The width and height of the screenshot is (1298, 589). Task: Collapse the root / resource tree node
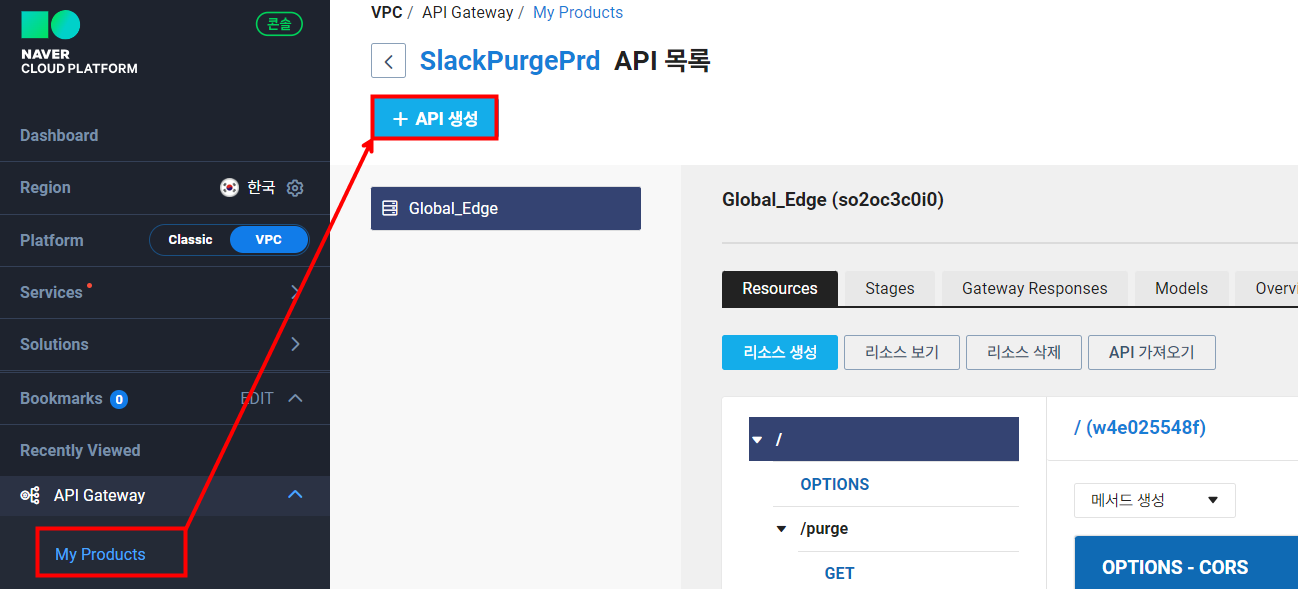(758, 440)
